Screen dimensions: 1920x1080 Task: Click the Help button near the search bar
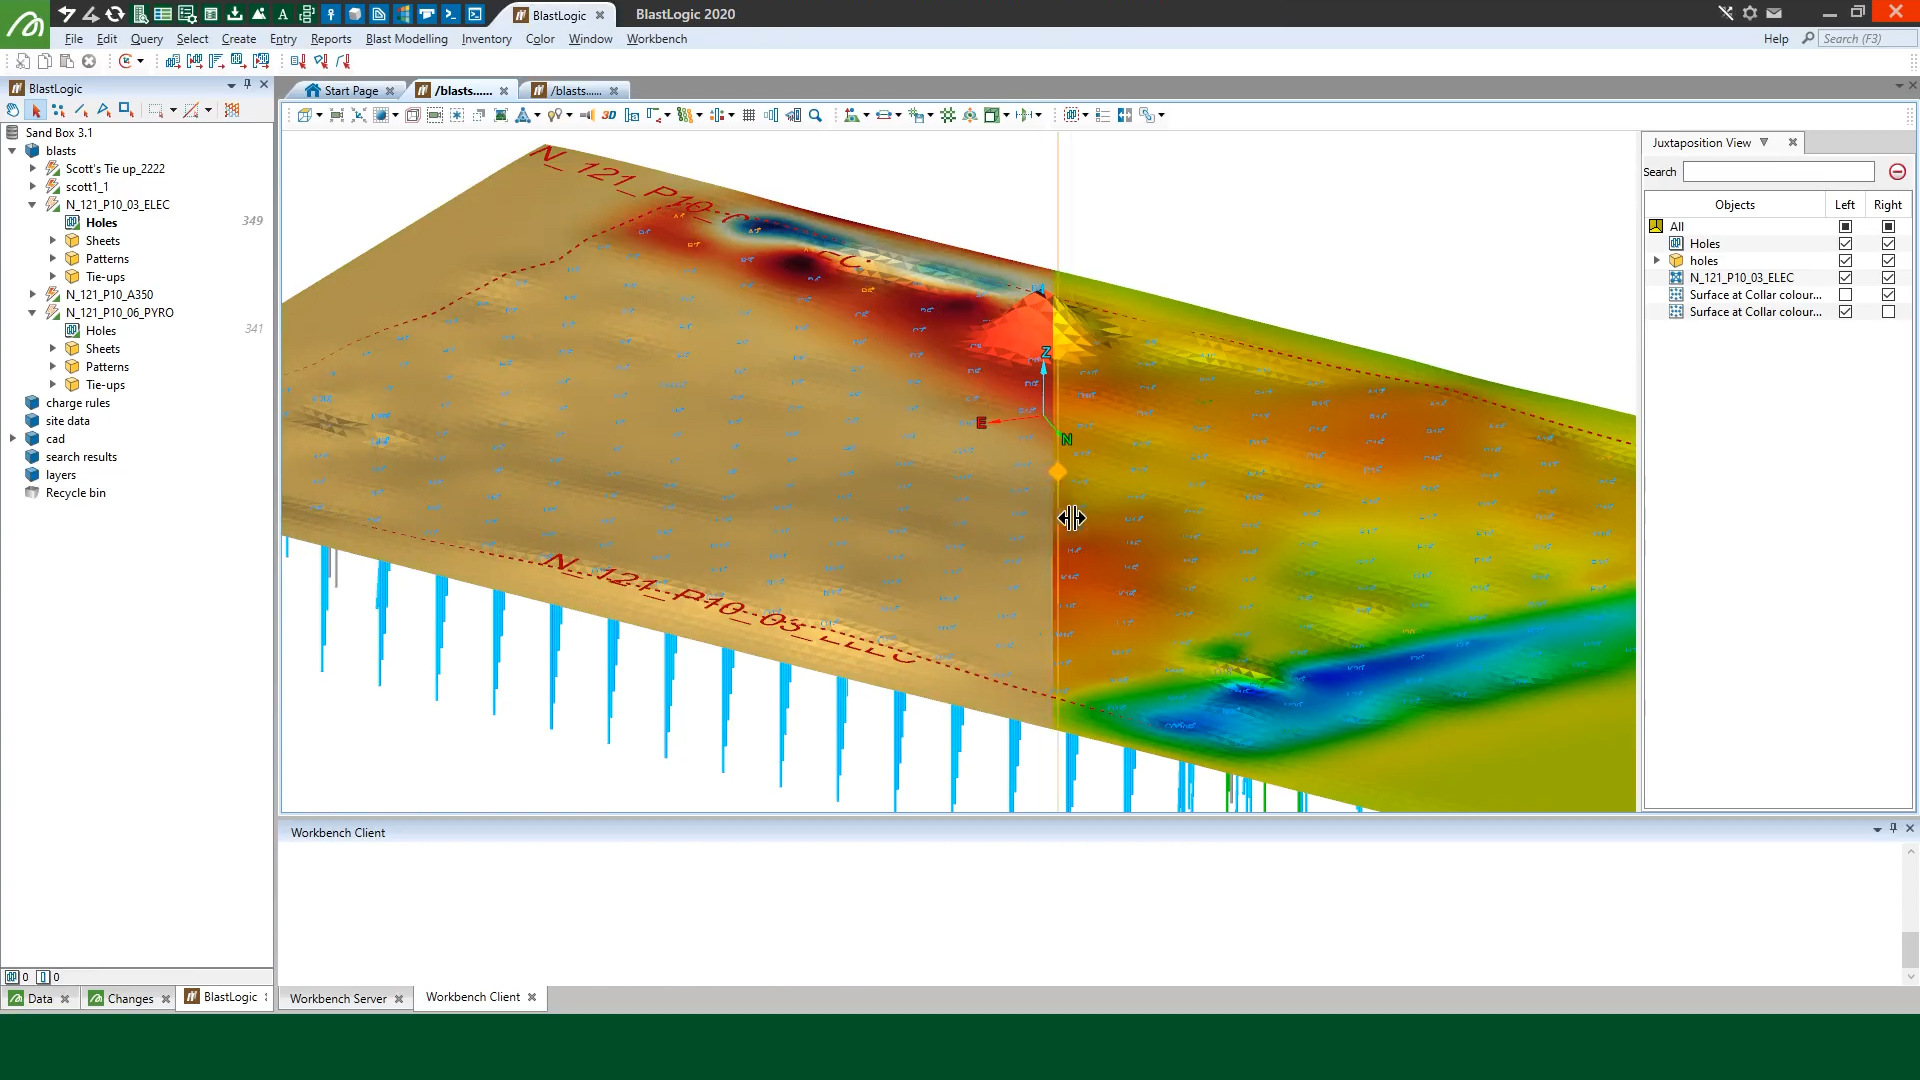point(1777,38)
